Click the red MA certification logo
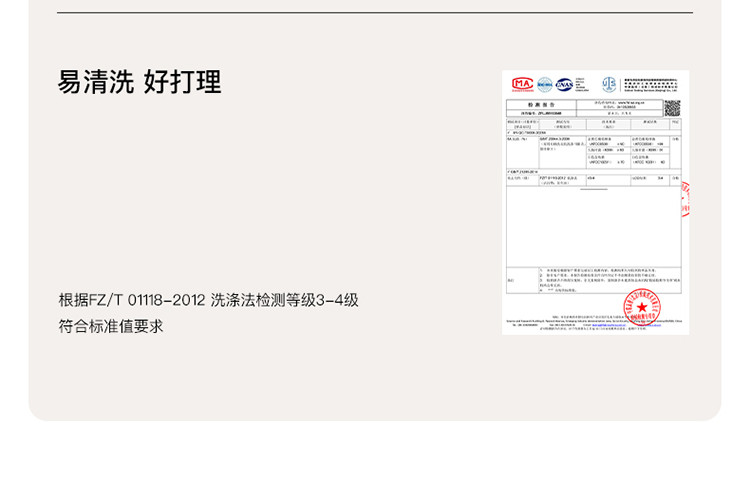Viewport: 750px width, 498px height. (x=522, y=85)
